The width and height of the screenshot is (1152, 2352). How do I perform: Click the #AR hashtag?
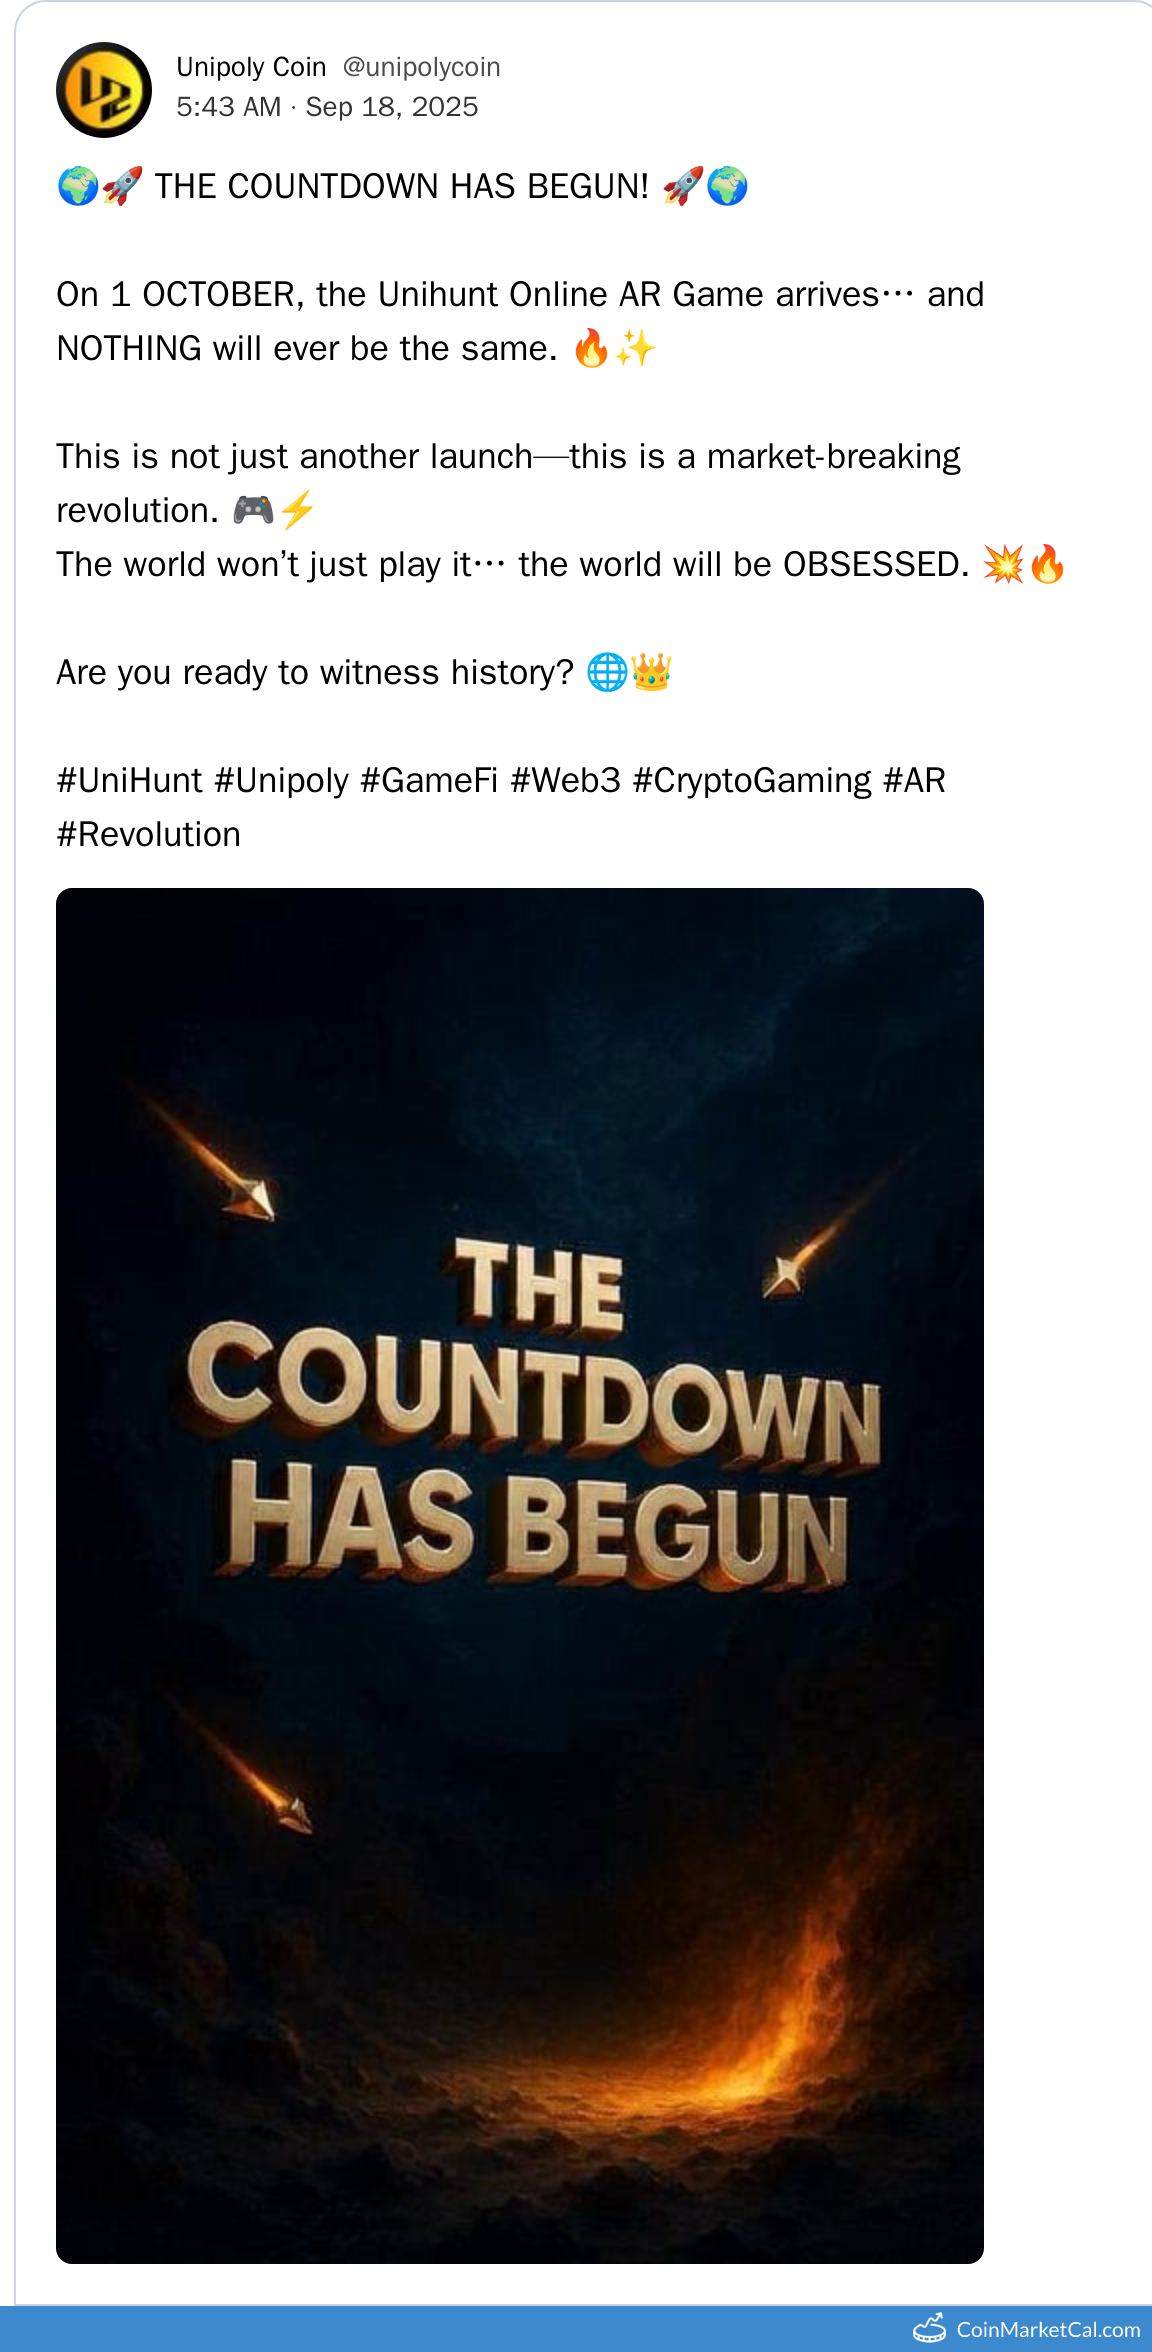pyautogui.click(x=914, y=780)
